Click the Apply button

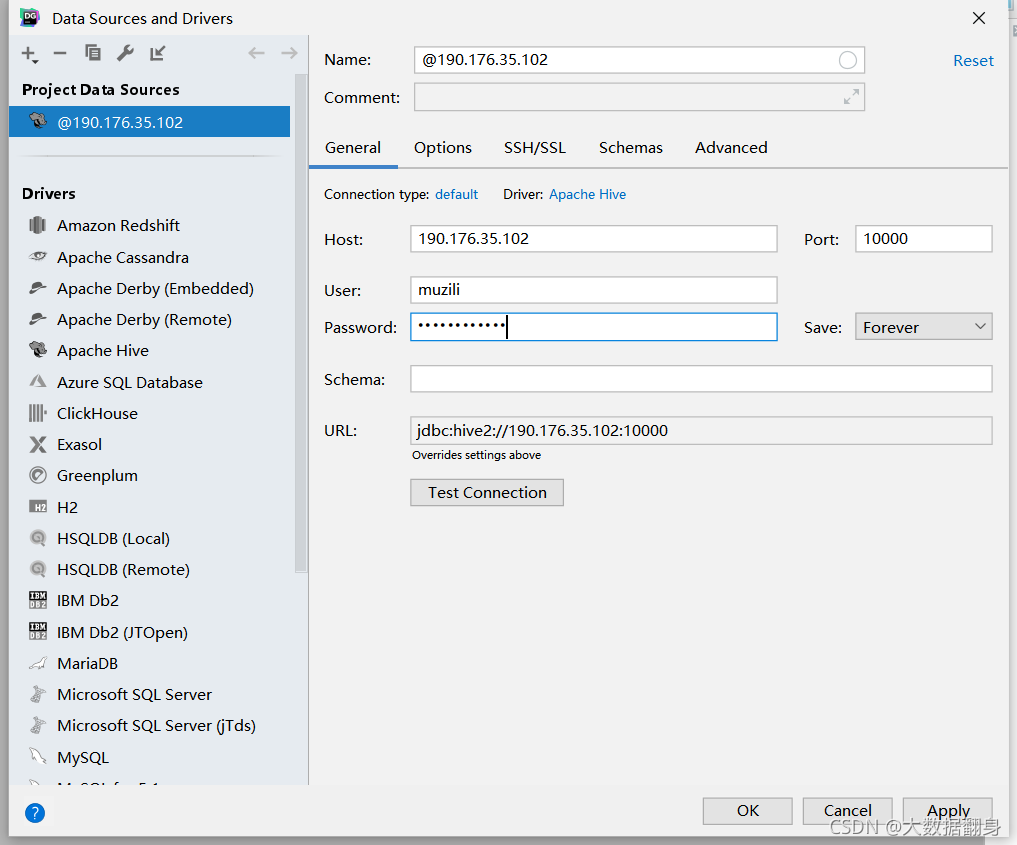point(948,811)
